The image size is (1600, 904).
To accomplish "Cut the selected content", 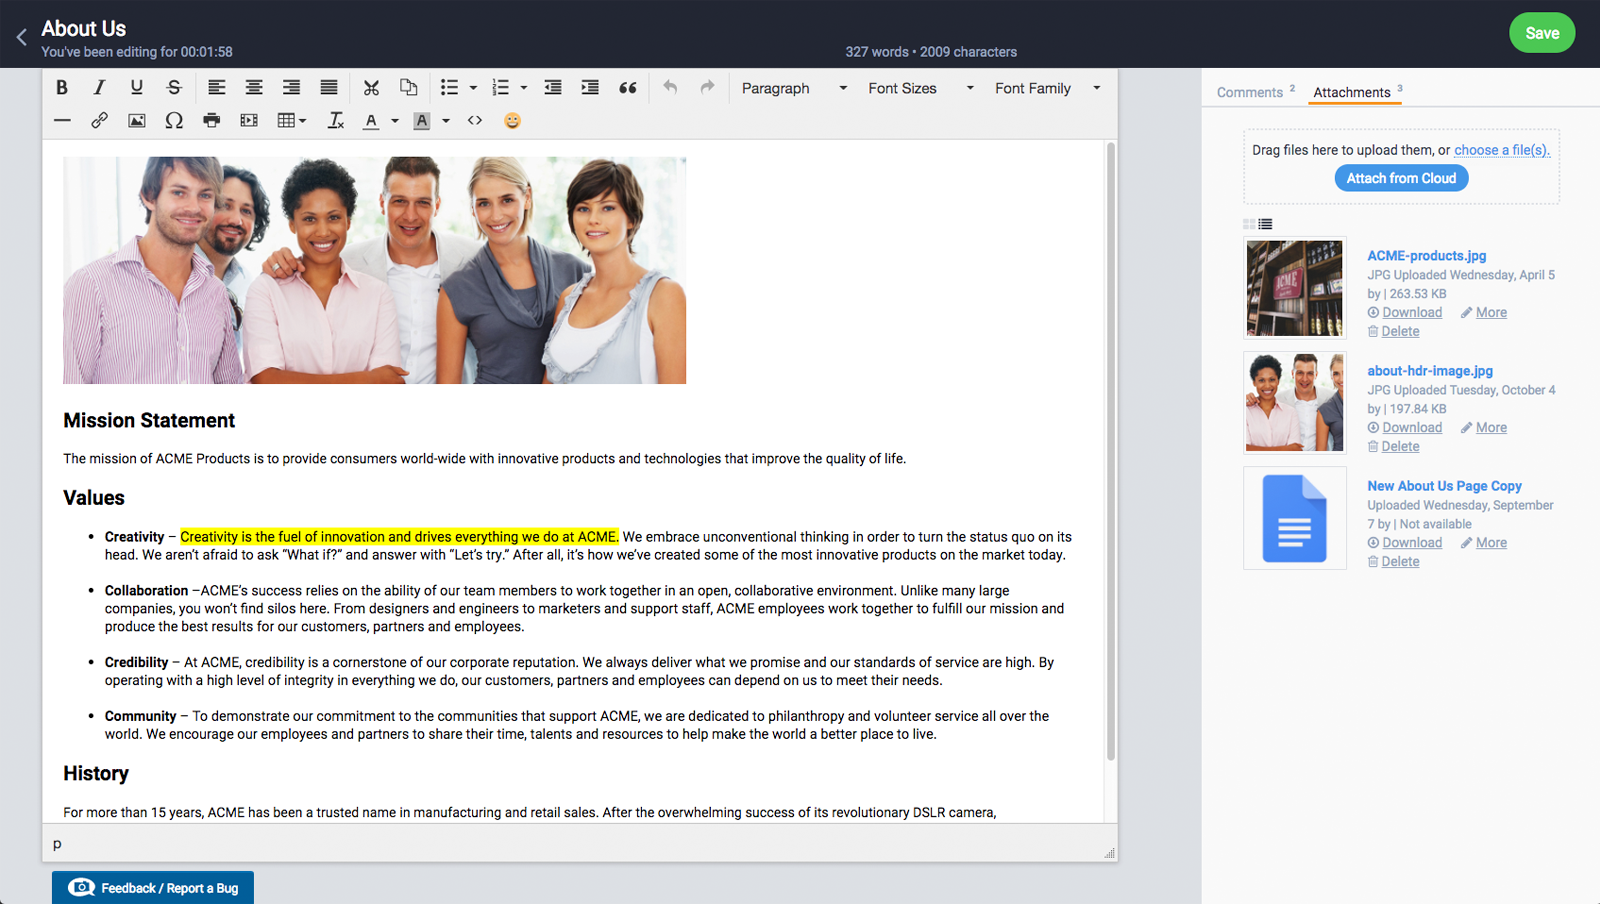I will pyautogui.click(x=371, y=88).
